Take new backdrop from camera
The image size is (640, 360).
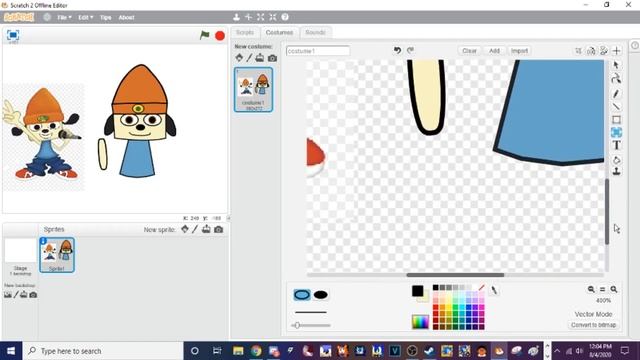point(33,295)
